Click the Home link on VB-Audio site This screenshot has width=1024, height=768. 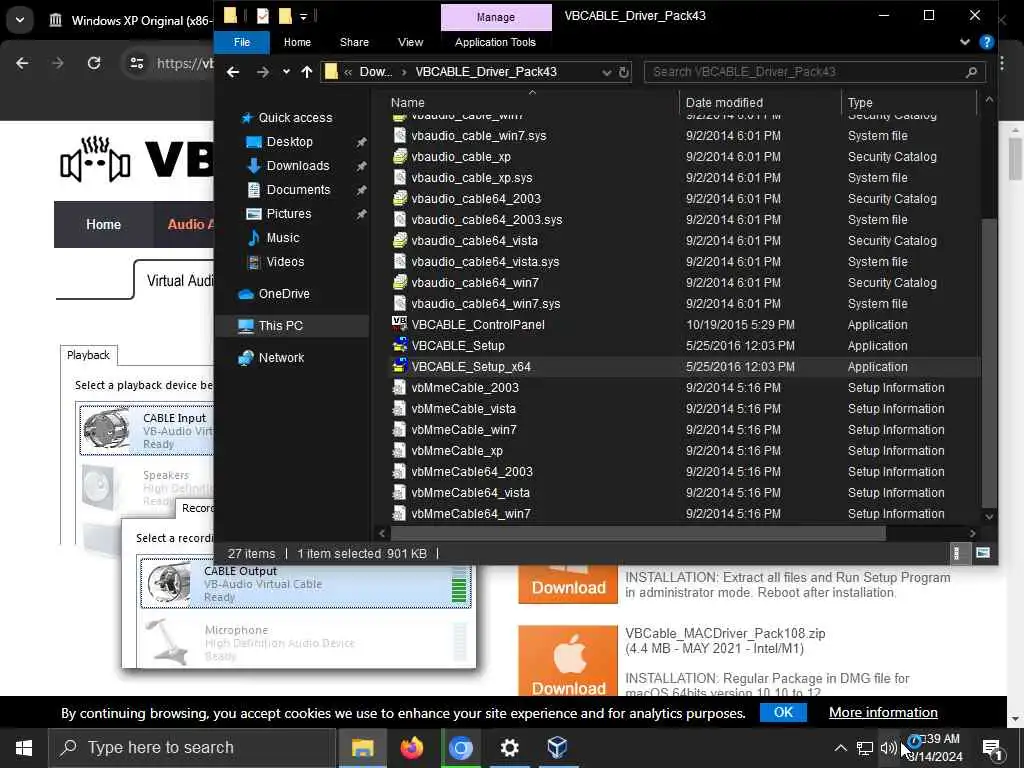click(x=103, y=224)
